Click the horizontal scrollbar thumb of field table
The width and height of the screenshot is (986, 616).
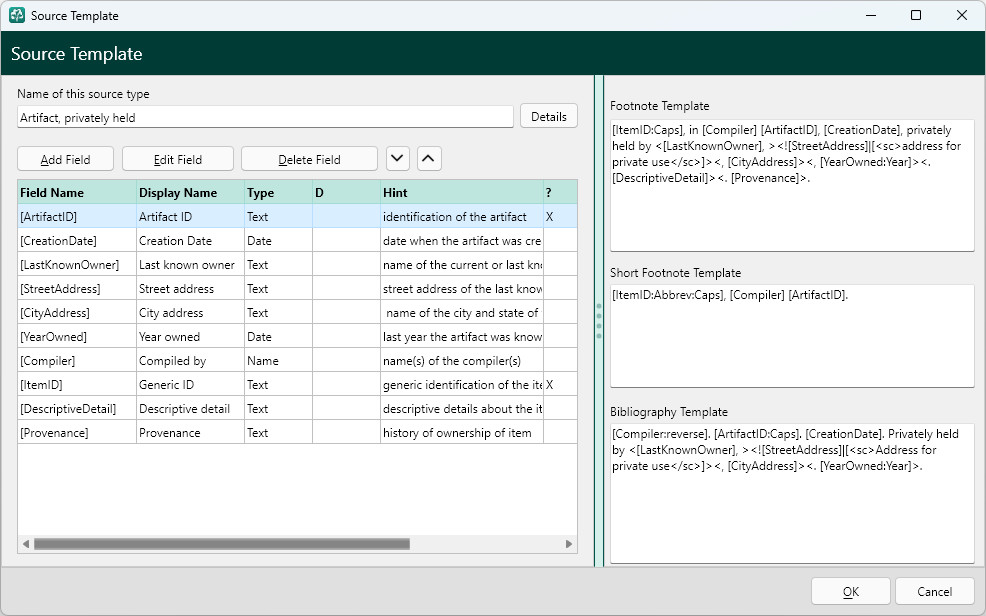point(222,544)
